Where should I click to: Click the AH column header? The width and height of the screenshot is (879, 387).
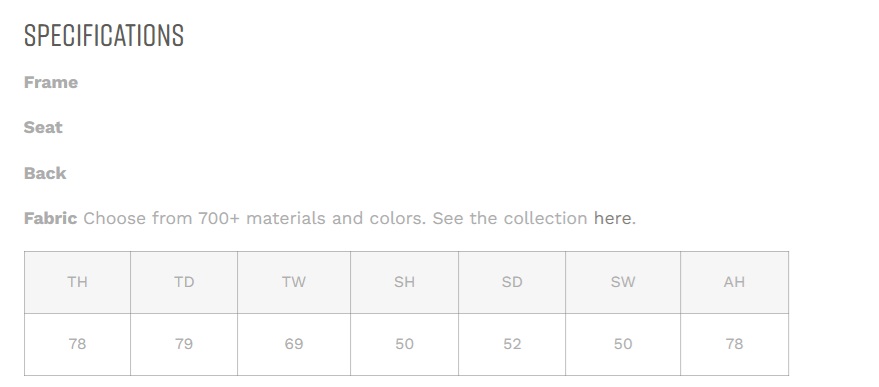pos(734,282)
